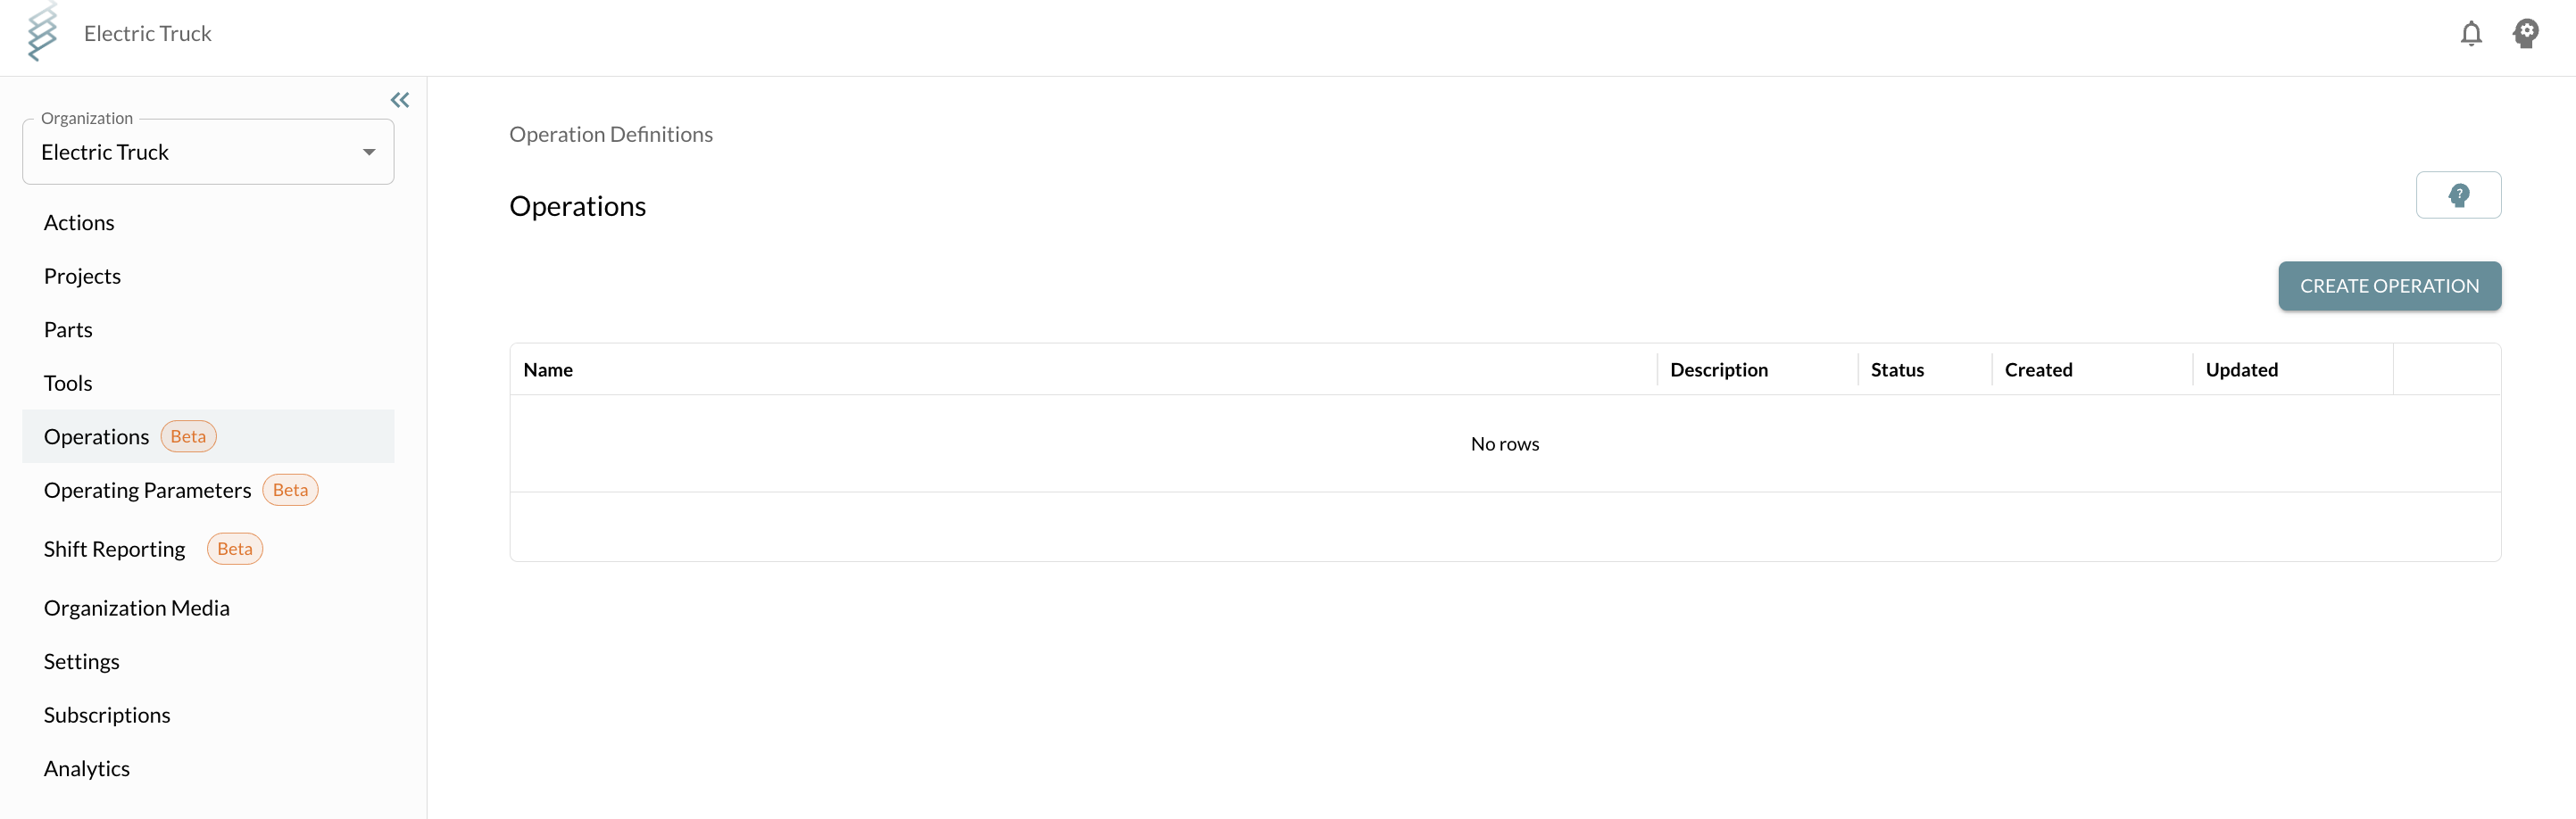Open the user account head icon

click(2525, 34)
